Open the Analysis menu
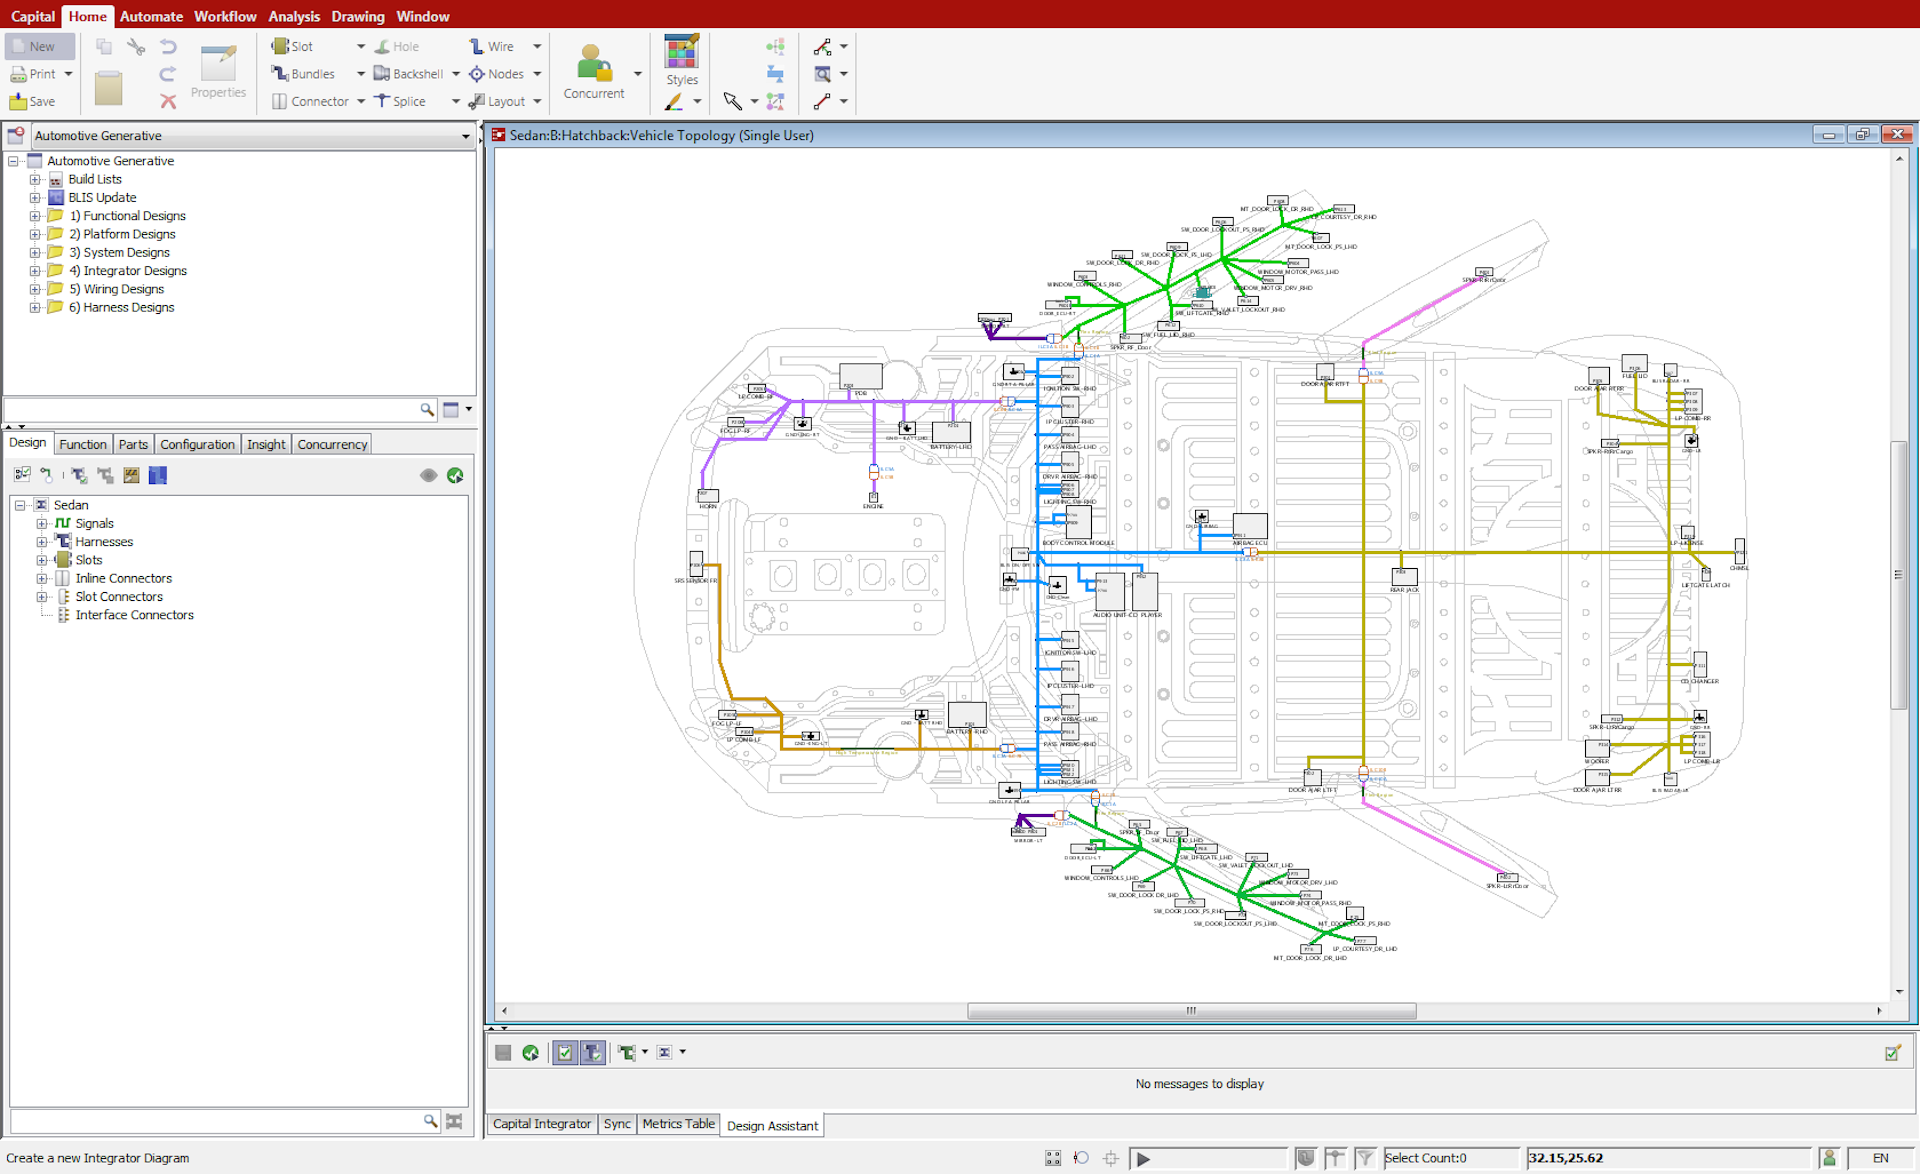This screenshot has height=1174, width=1920. click(x=293, y=16)
